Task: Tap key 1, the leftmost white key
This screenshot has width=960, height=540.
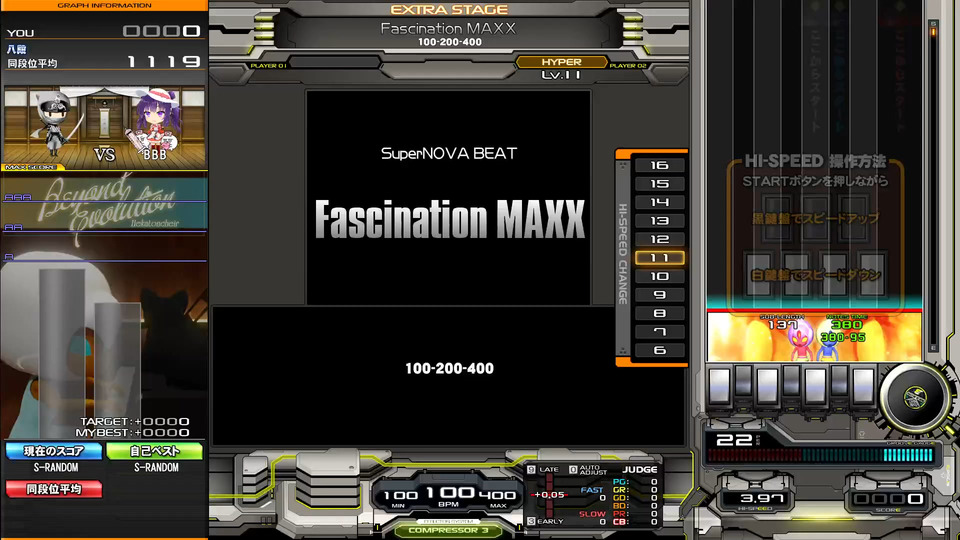Action: point(719,387)
